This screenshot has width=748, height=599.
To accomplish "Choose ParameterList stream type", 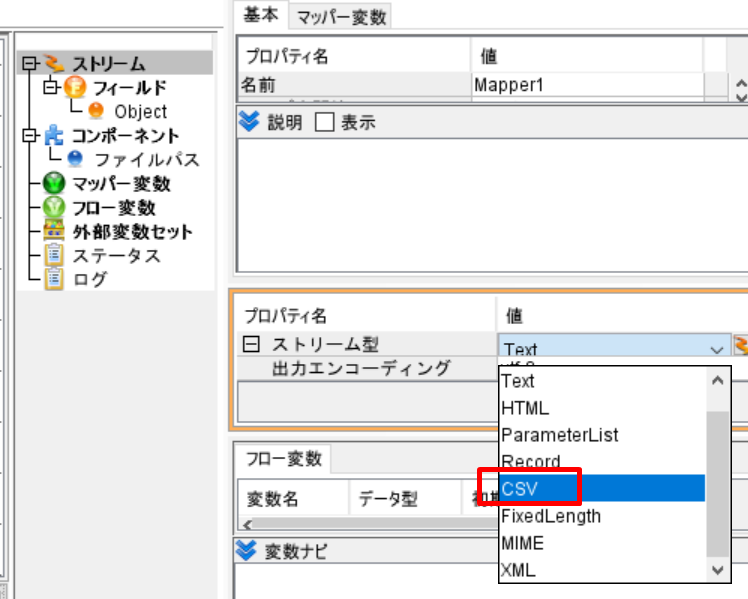I will tap(602, 435).
